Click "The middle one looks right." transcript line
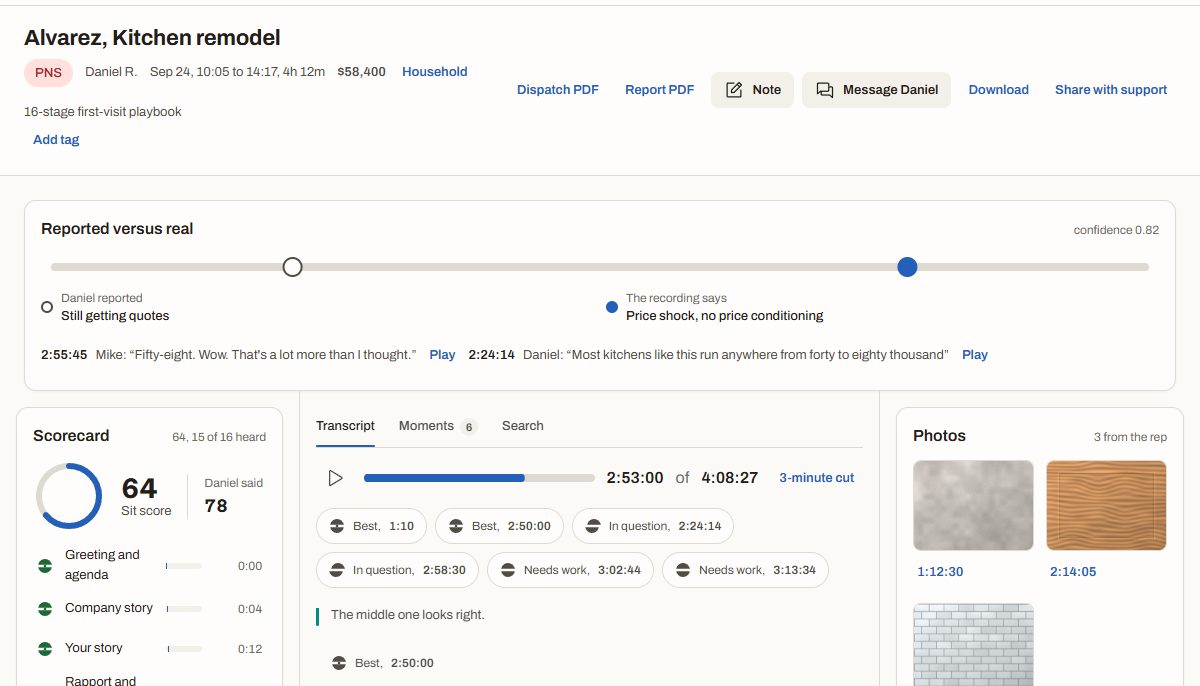1200x686 pixels. (408, 615)
